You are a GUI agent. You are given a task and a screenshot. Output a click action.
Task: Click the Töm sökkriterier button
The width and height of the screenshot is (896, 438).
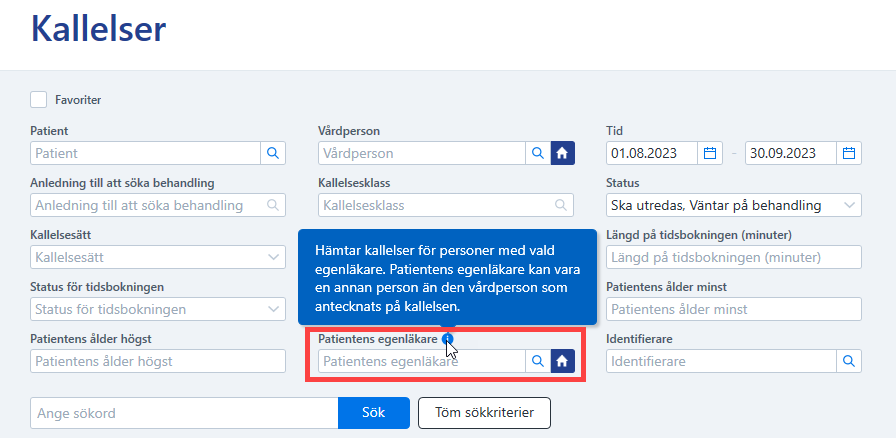click(485, 413)
